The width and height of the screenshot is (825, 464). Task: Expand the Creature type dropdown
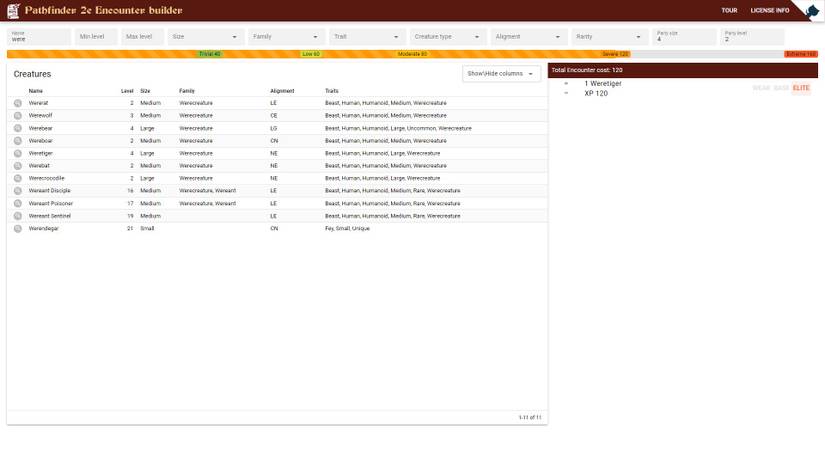[x=447, y=36]
